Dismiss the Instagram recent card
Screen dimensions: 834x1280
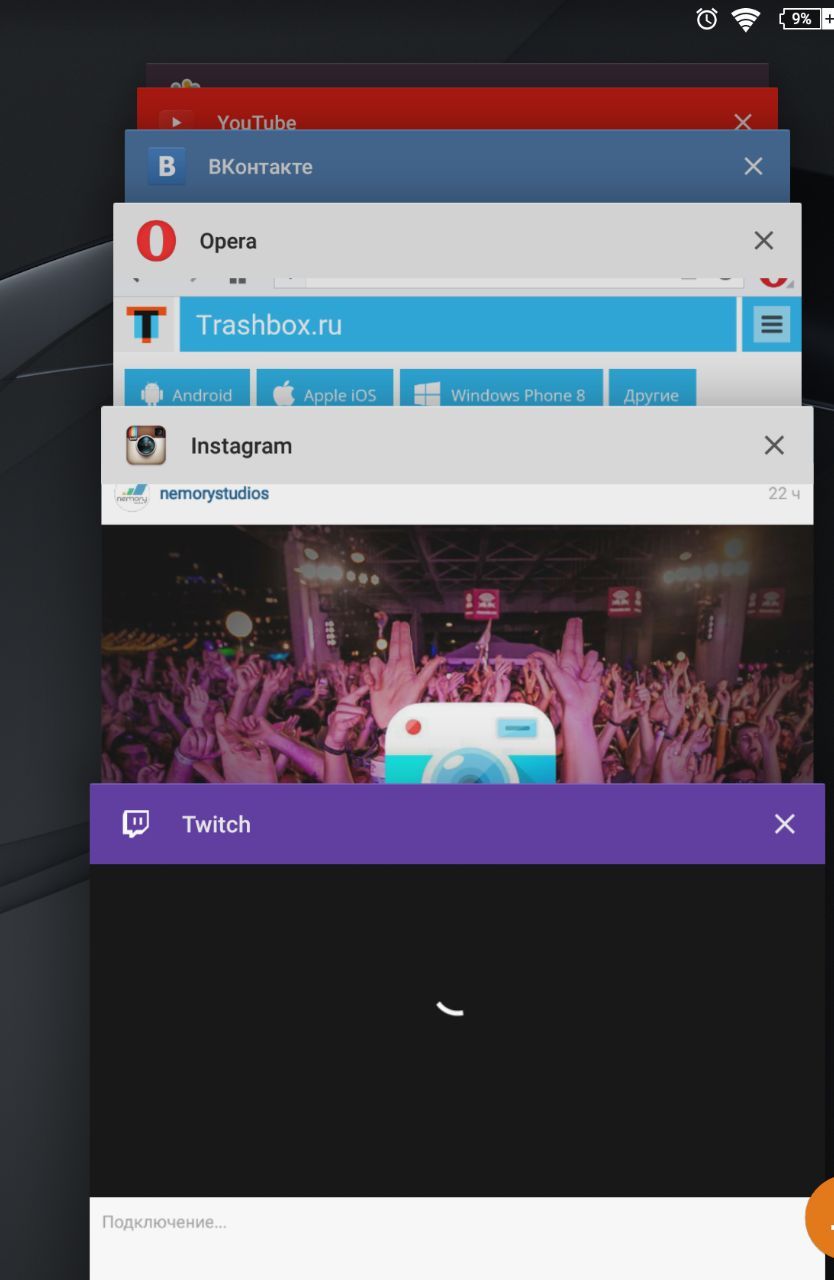click(x=774, y=445)
